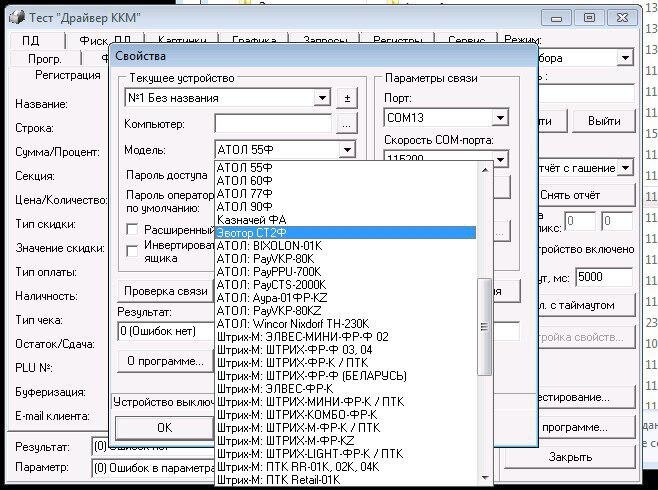The width and height of the screenshot is (658, 490).
Task: Open the Режим dropdown in test window
Action: click(625, 58)
